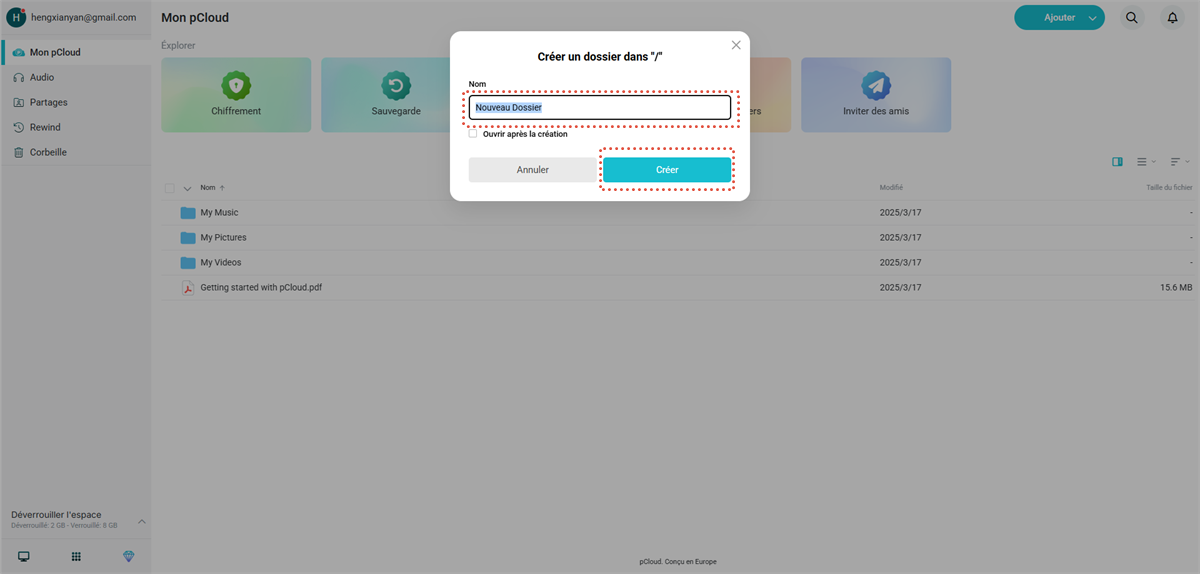The width and height of the screenshot is (1200, 574).
Task: Click the My Music folder icon
Action: click(x=188, y=213)
